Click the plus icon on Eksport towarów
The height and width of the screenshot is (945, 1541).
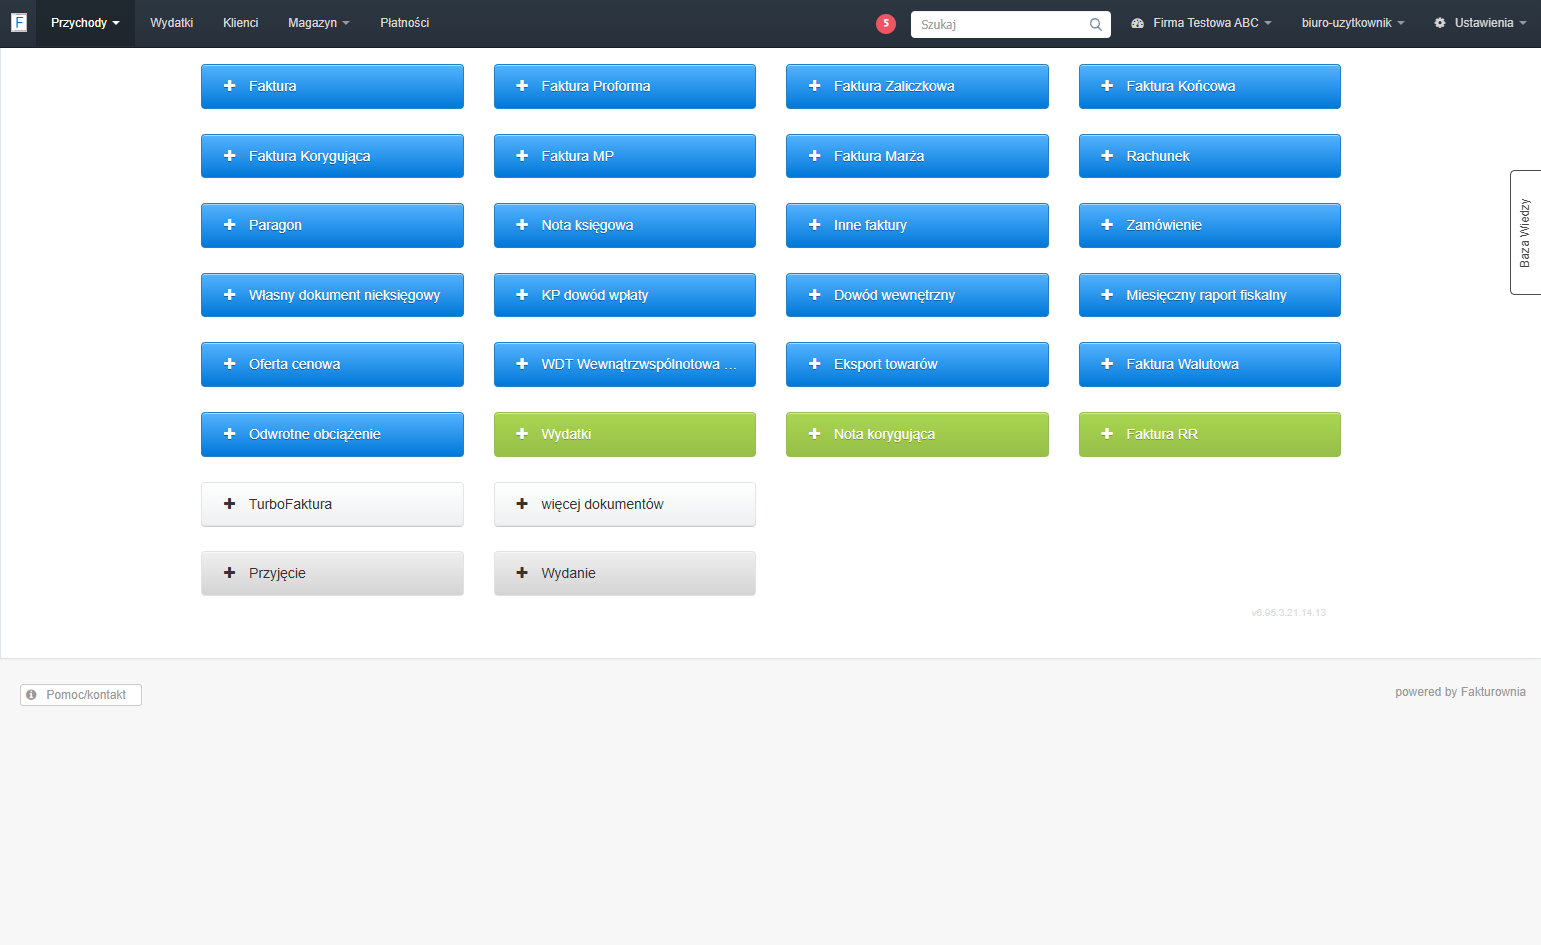[814, 364]
